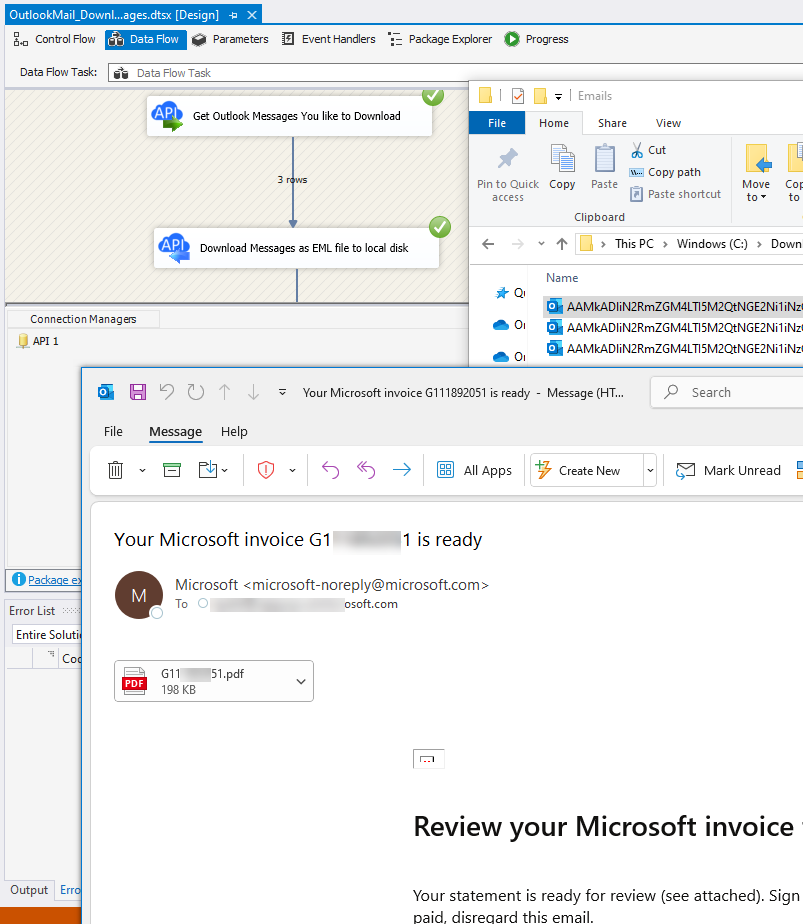Click Copy in the Explorer ribbon
Image resolution: width=803 pixels, height=924 pixels.
(x=562, y=166)
